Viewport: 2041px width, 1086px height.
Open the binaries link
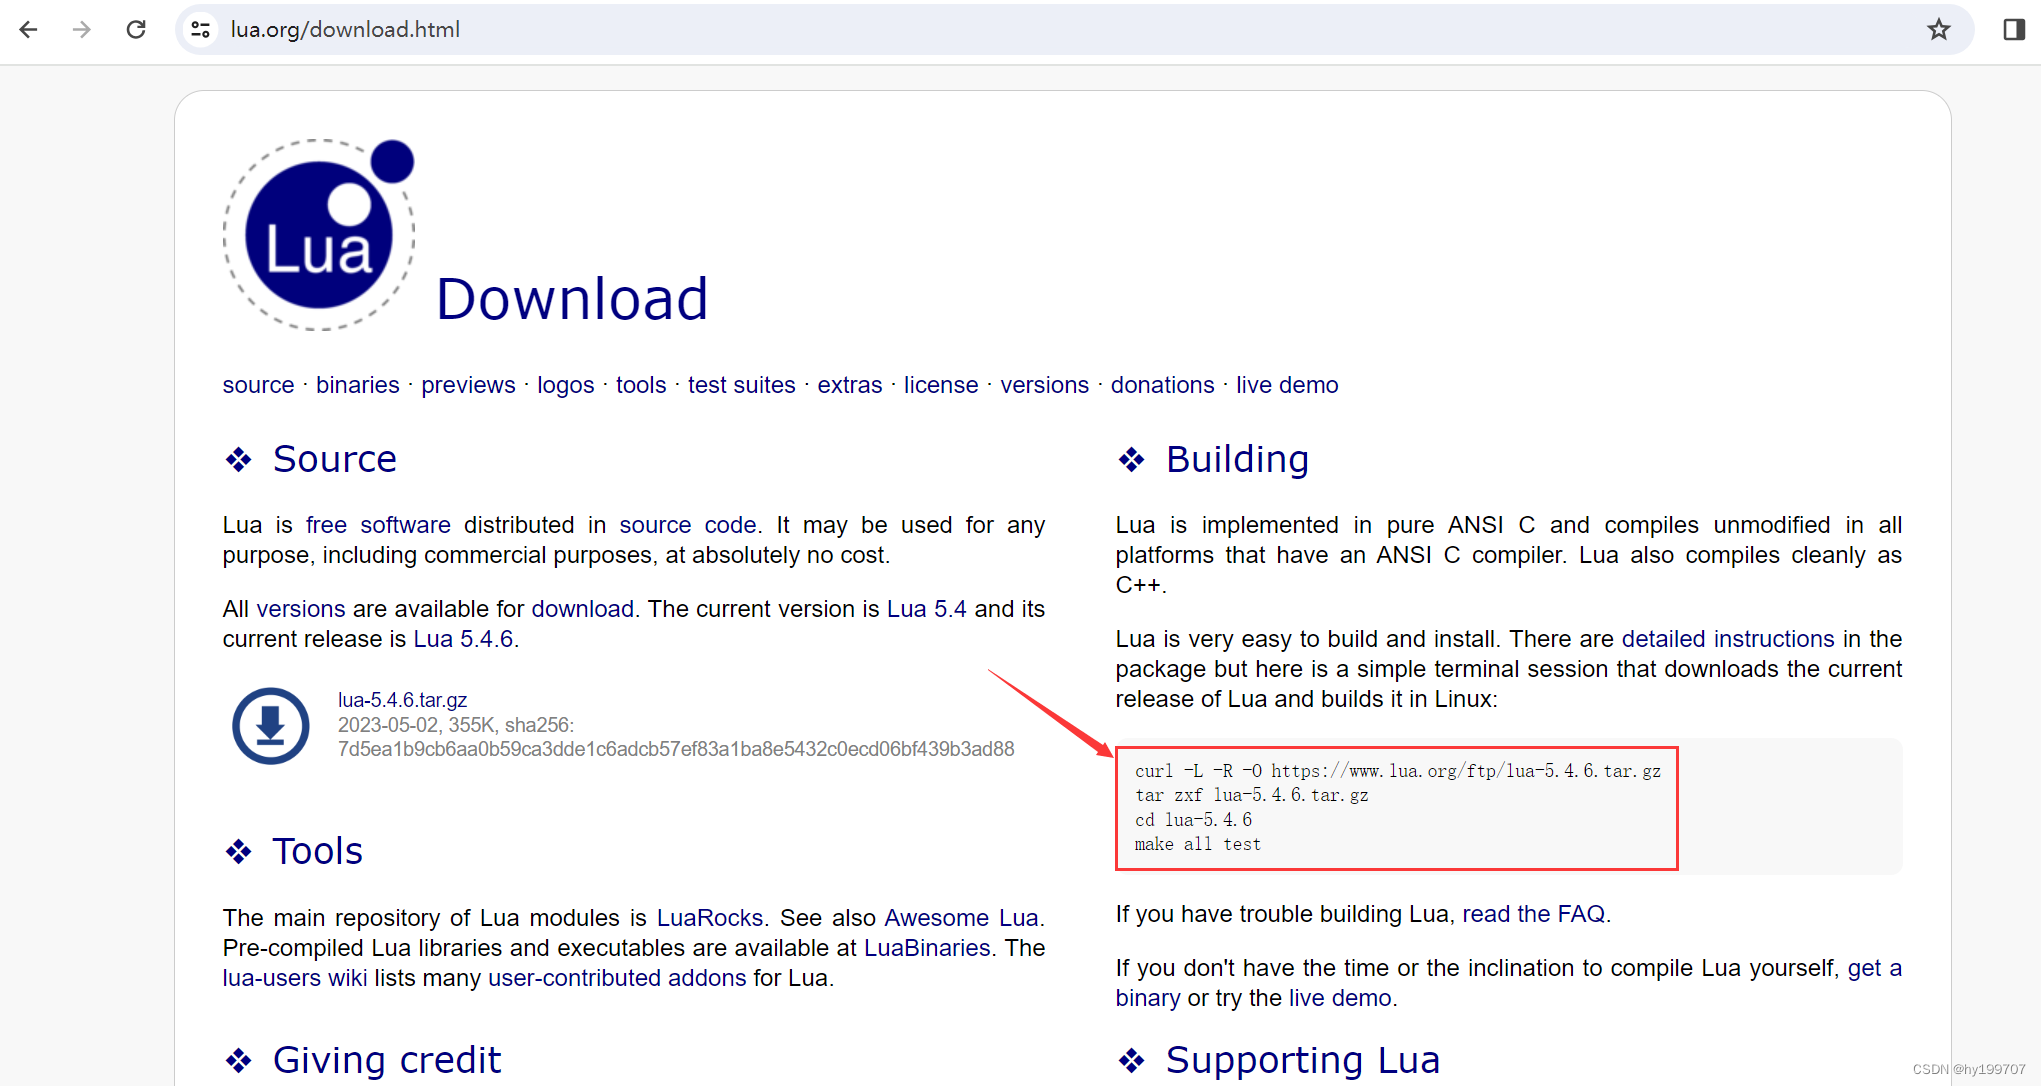point(357,385)
